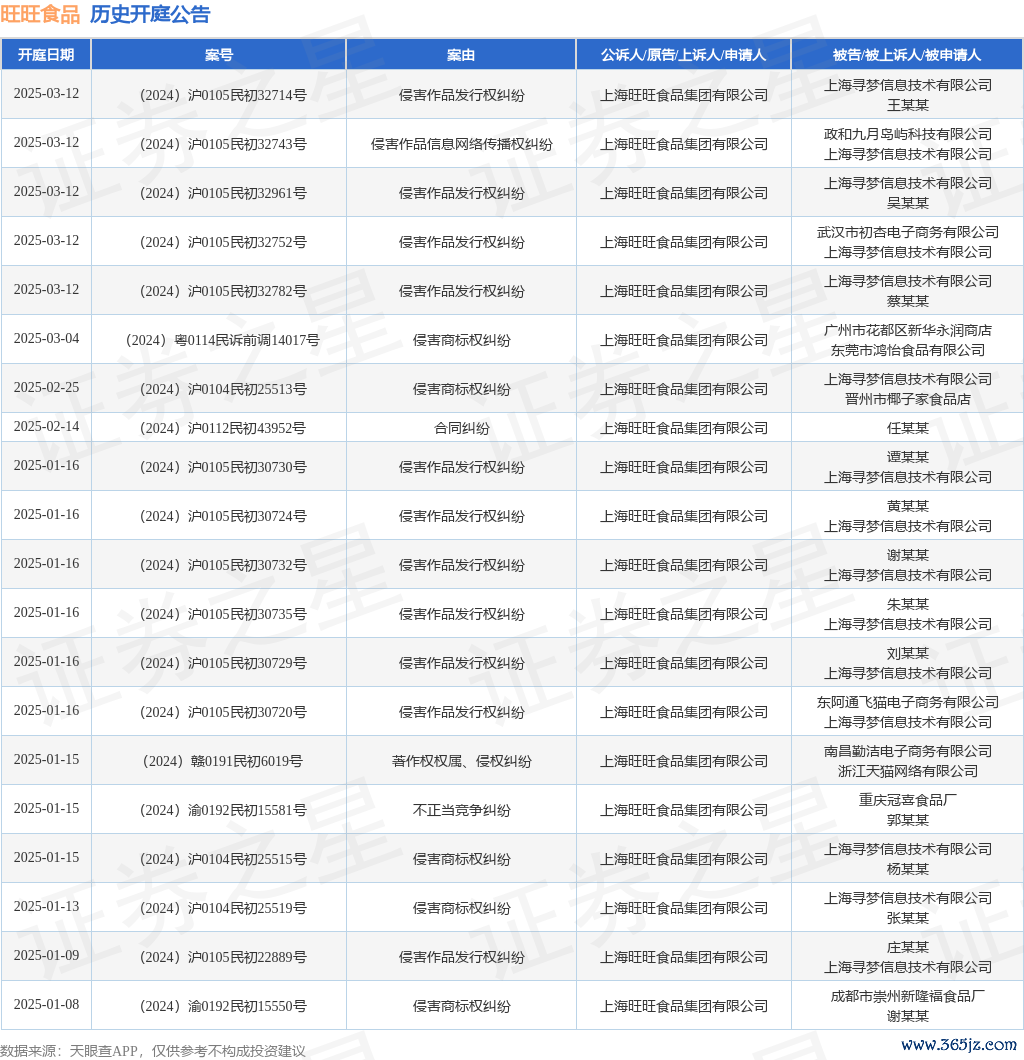Click case number 沪0105民初32782号
Viewport: 1024px width, 1060px height.
223,291
